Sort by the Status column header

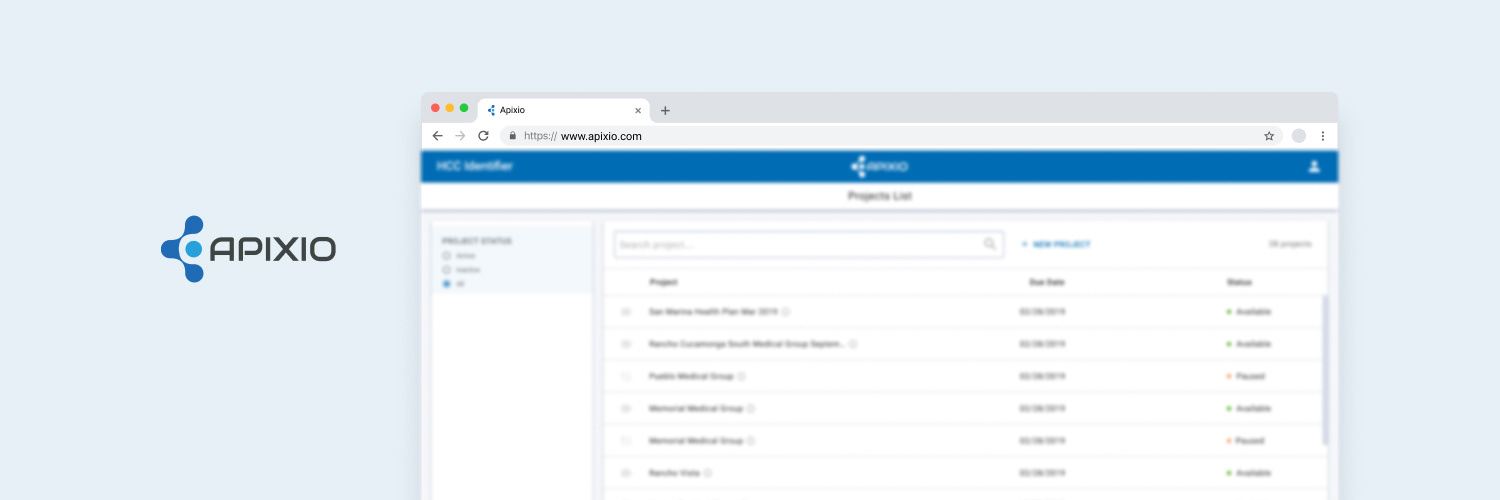[1239, 283]
